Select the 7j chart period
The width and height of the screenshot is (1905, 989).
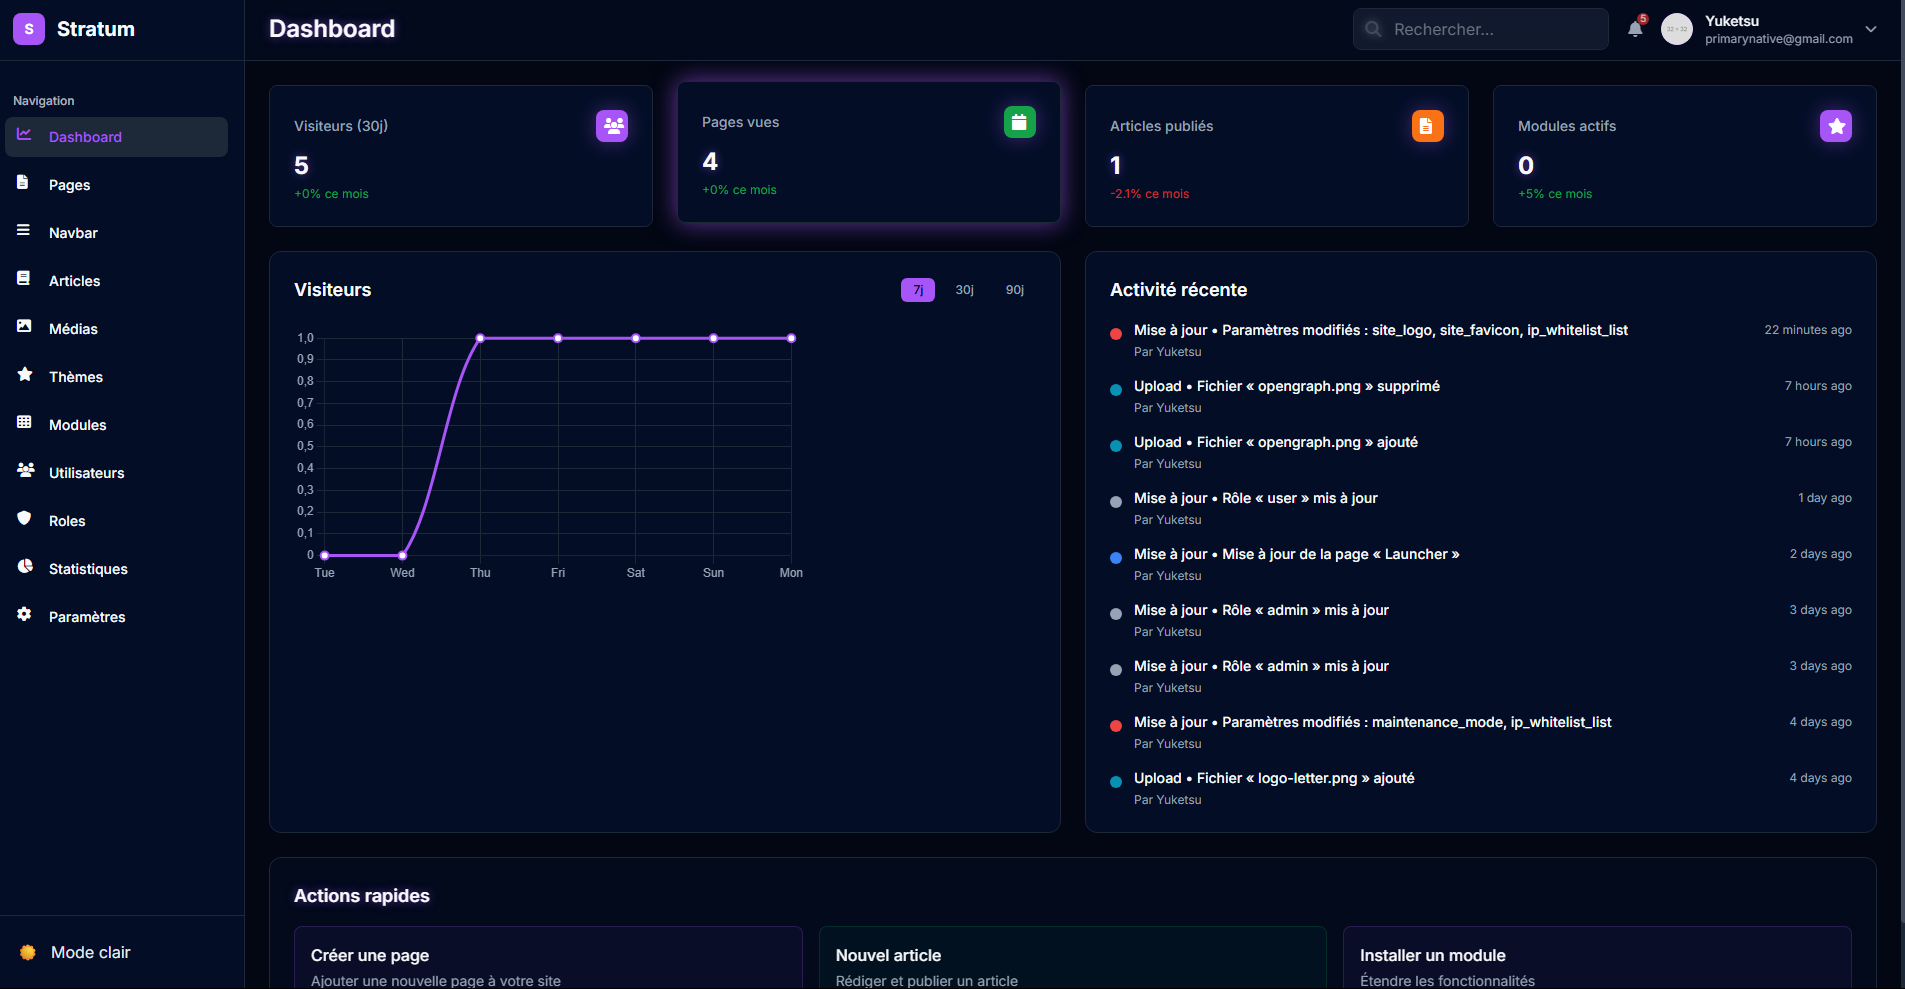coord(917,290)
